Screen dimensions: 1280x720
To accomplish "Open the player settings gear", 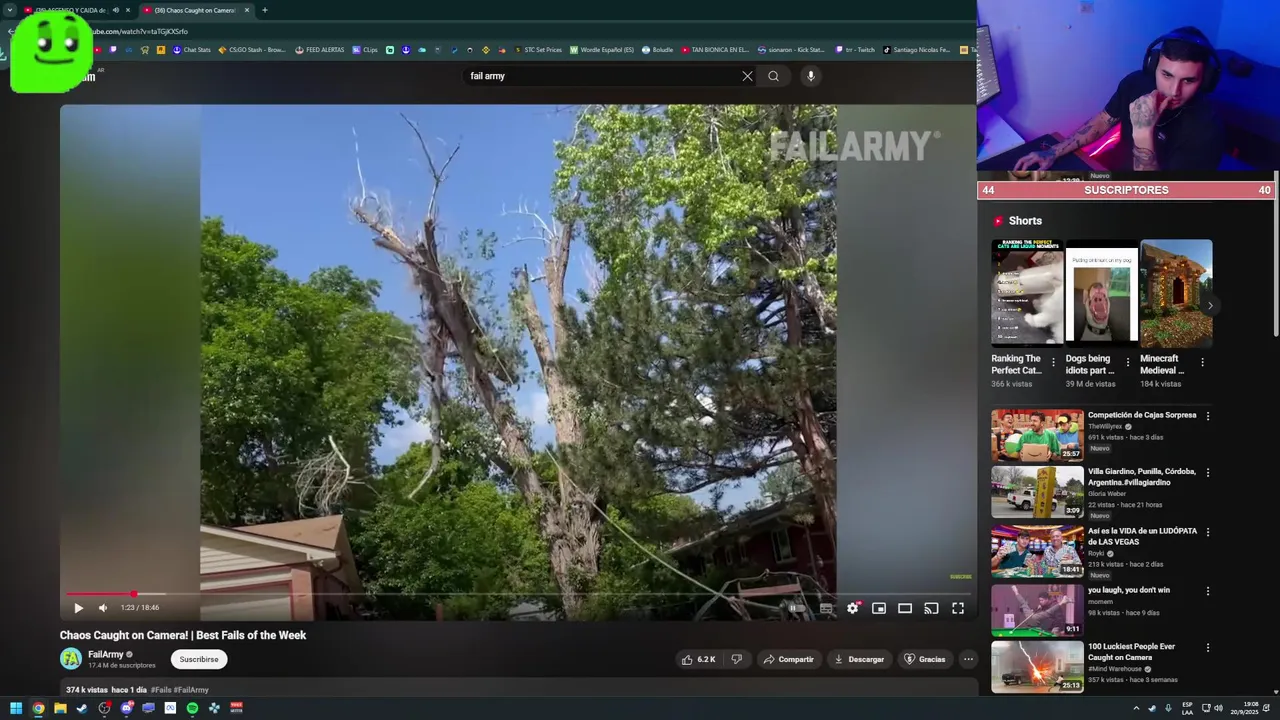I will [853, 608].
